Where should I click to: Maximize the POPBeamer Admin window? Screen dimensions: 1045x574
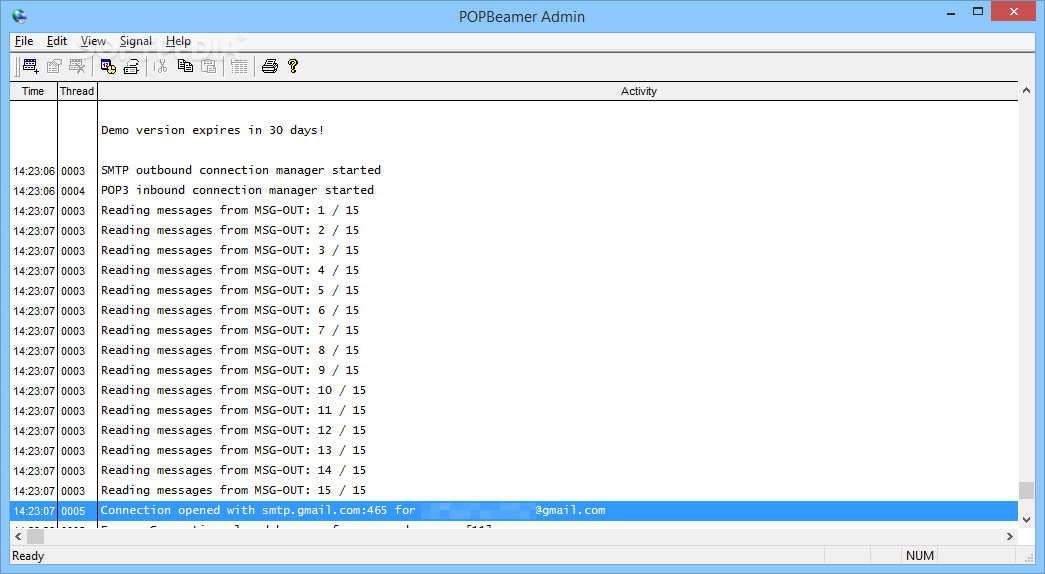pos(978,11)
